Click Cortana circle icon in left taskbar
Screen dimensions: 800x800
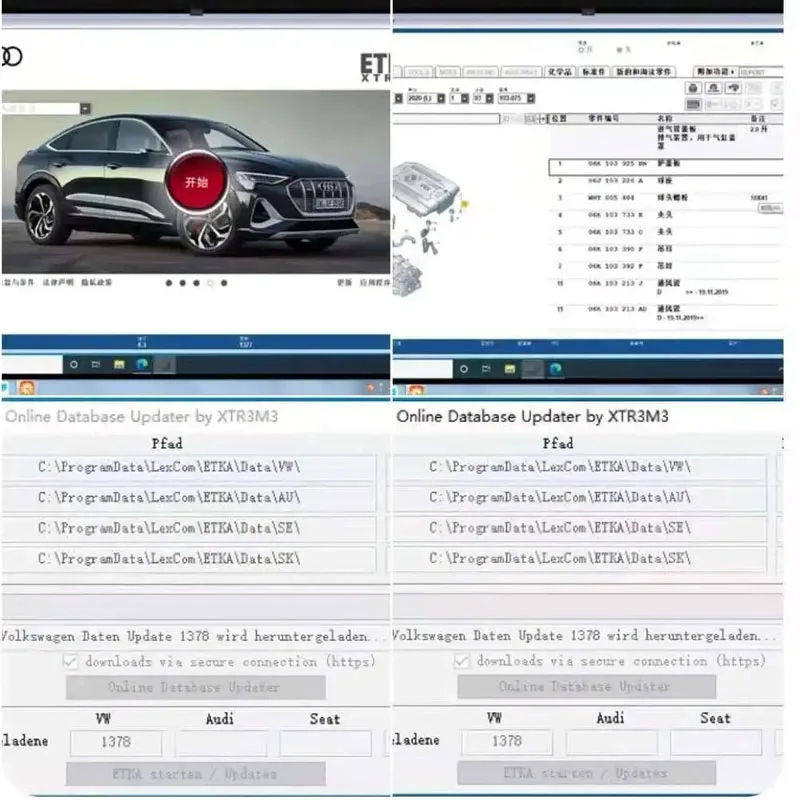coord(74,364)
